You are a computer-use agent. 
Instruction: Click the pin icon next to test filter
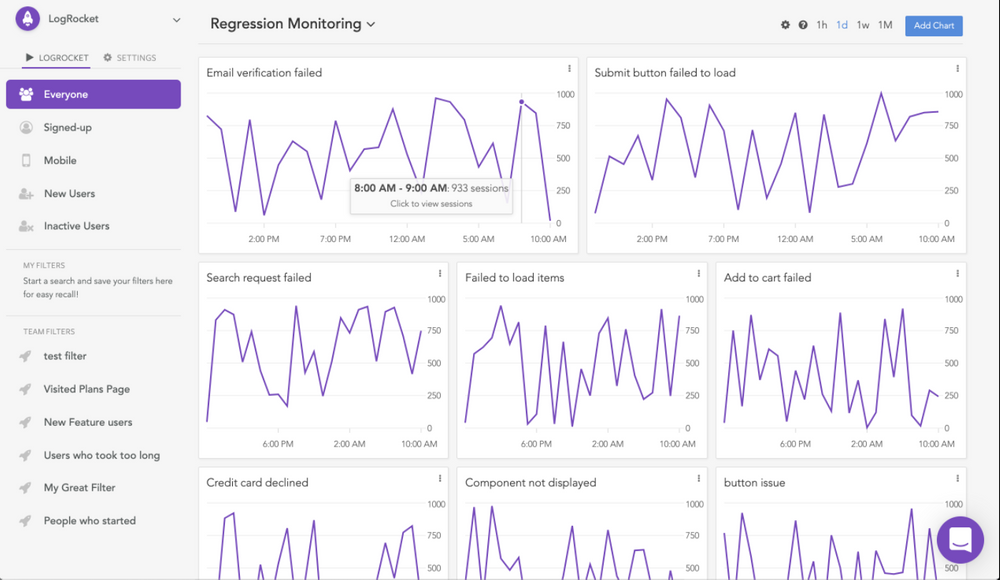pyautogui.click(x=24, y=355)
